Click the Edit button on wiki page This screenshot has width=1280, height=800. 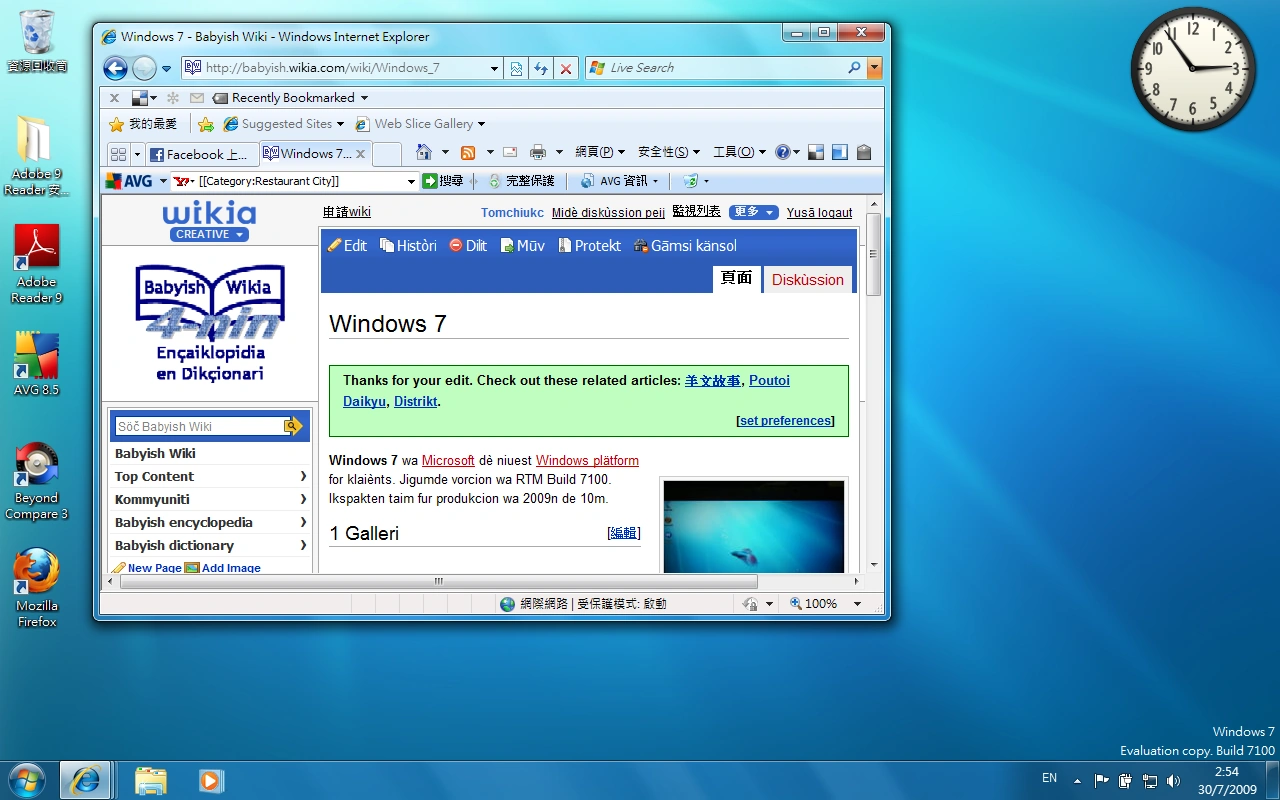(347, 246)
